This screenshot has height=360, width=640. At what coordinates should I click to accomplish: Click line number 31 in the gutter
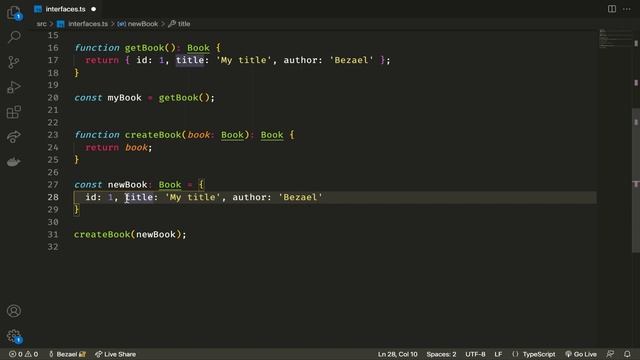53,234
